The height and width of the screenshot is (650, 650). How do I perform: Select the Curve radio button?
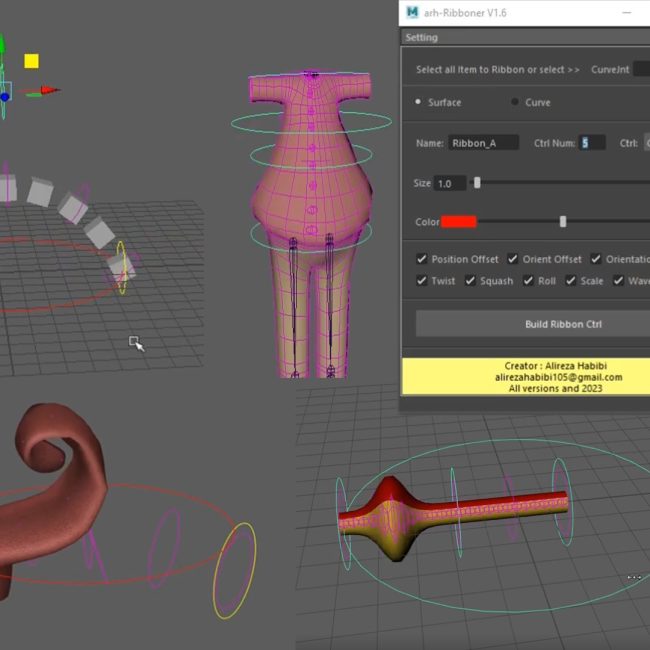[515, 102]
